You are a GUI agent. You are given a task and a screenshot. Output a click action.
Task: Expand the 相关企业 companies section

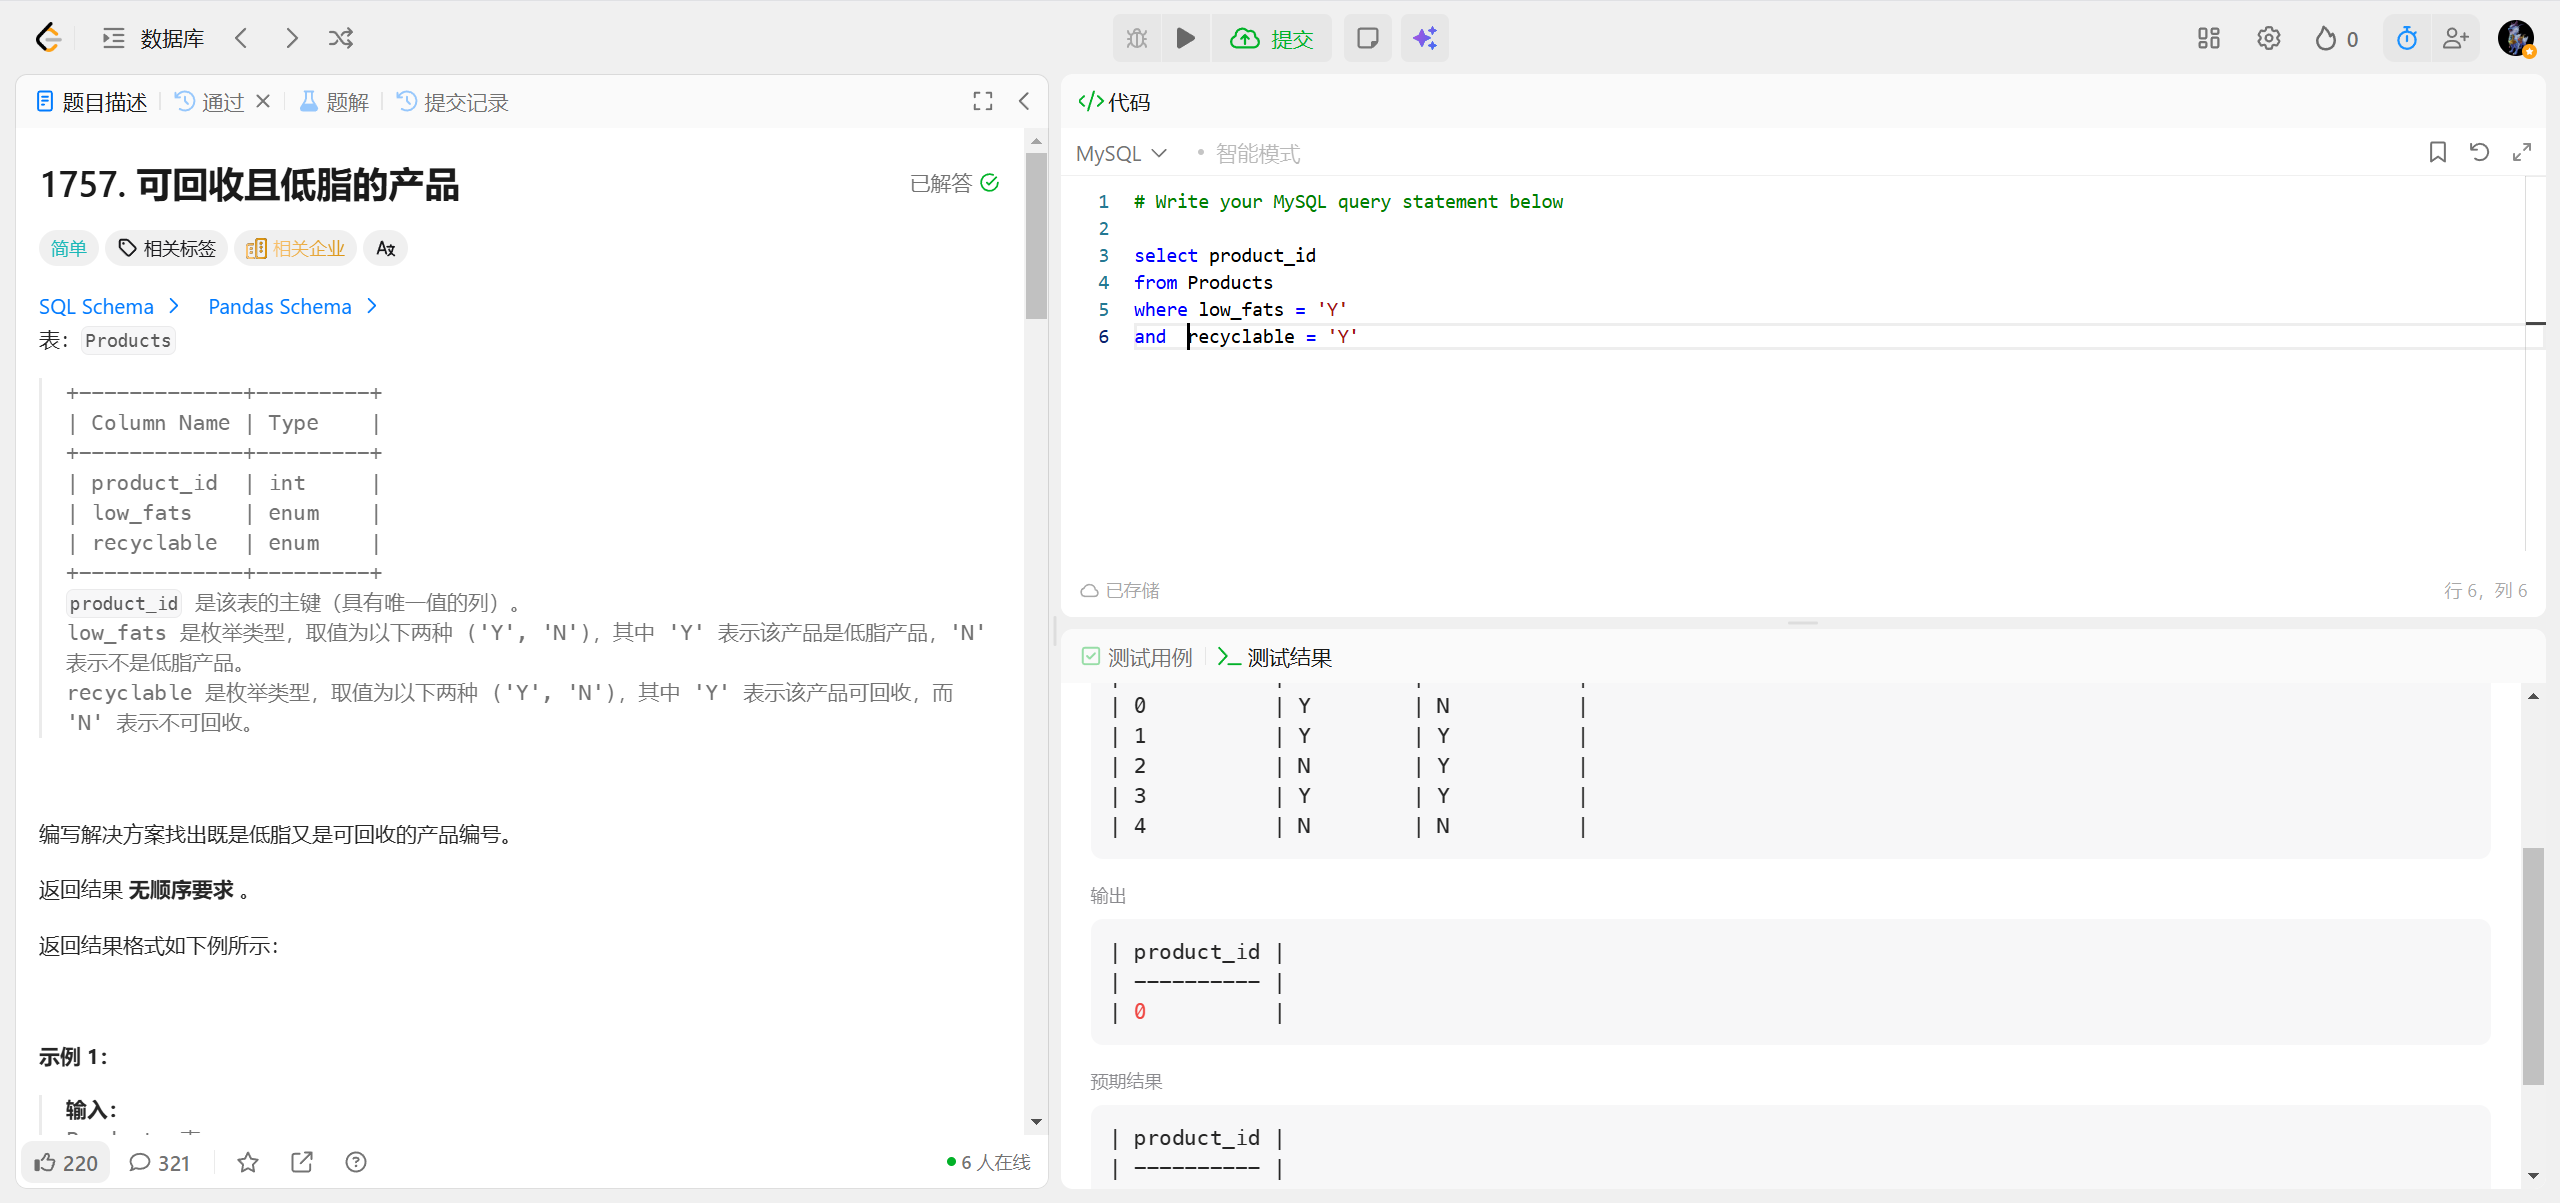pos(296,248)
